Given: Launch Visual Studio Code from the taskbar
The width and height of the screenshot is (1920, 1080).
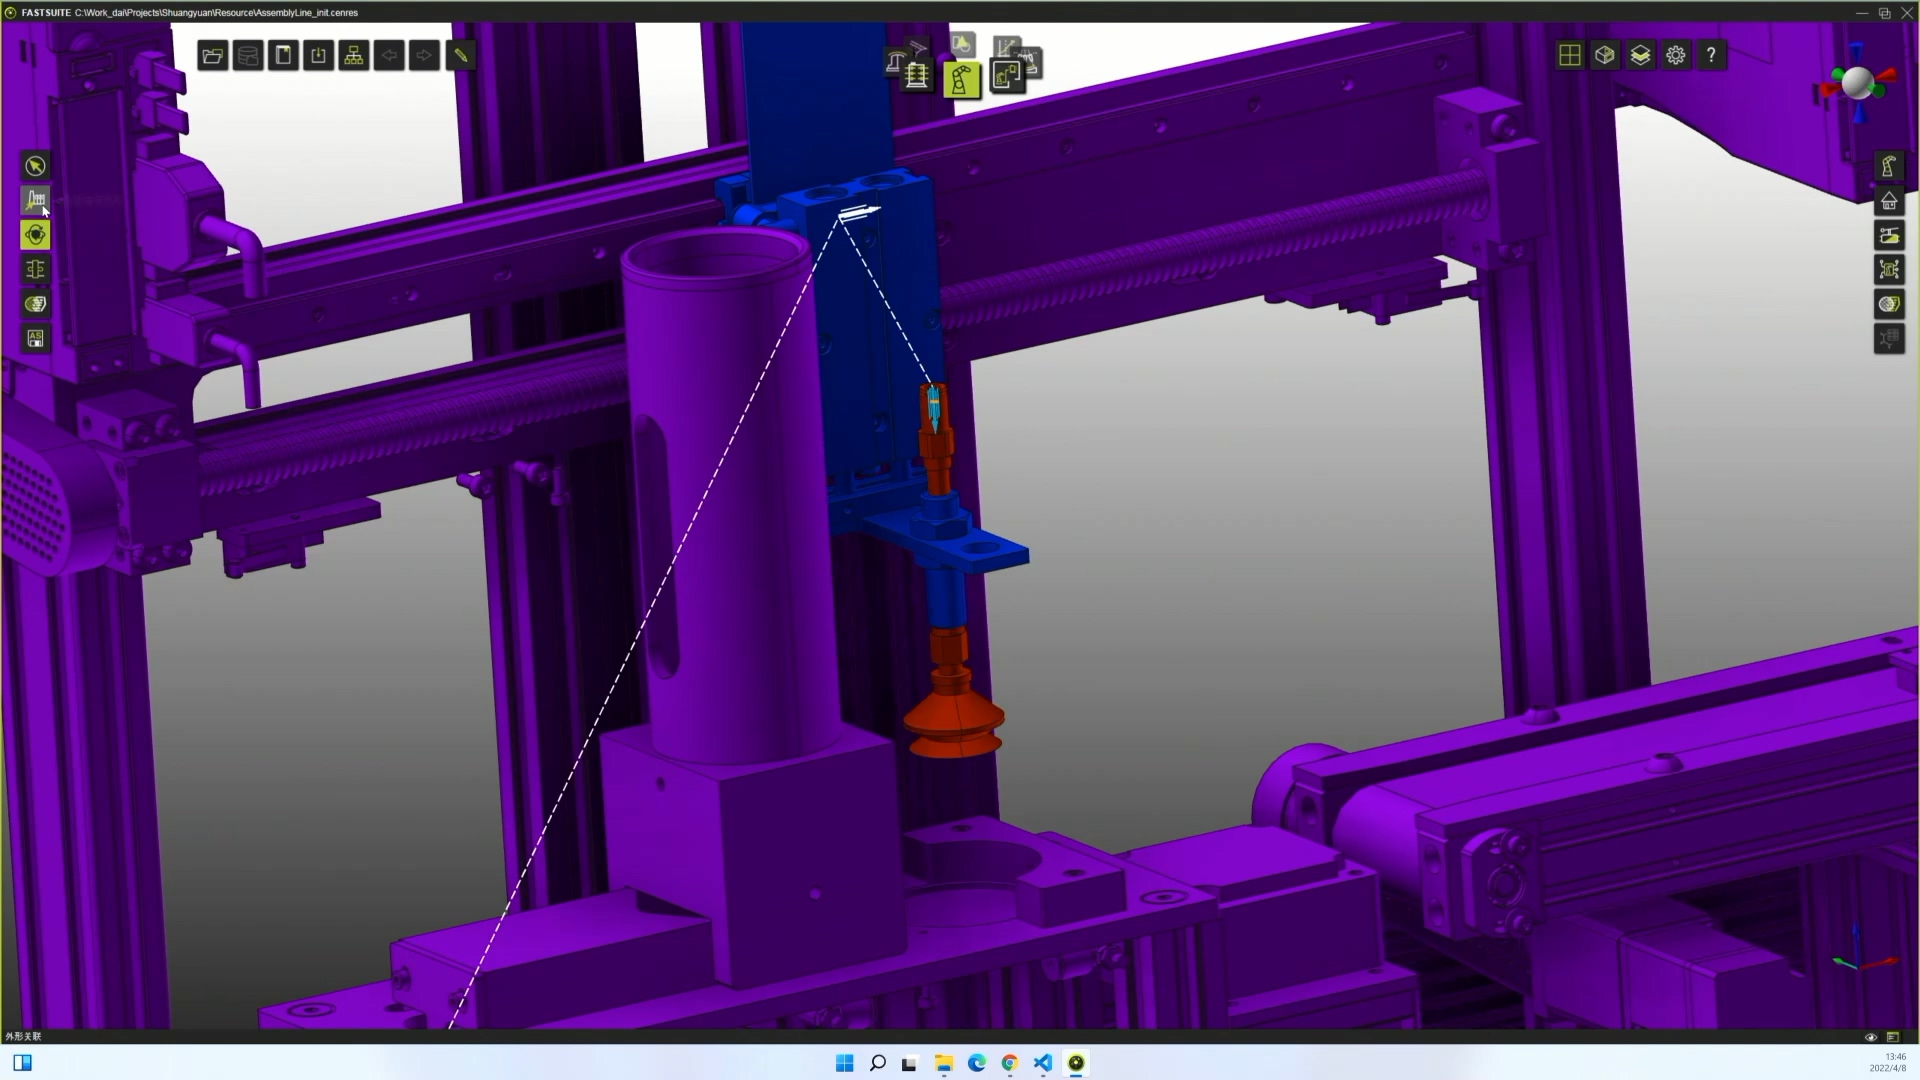Looking at the screenshot, I should coord(1042,1063).
